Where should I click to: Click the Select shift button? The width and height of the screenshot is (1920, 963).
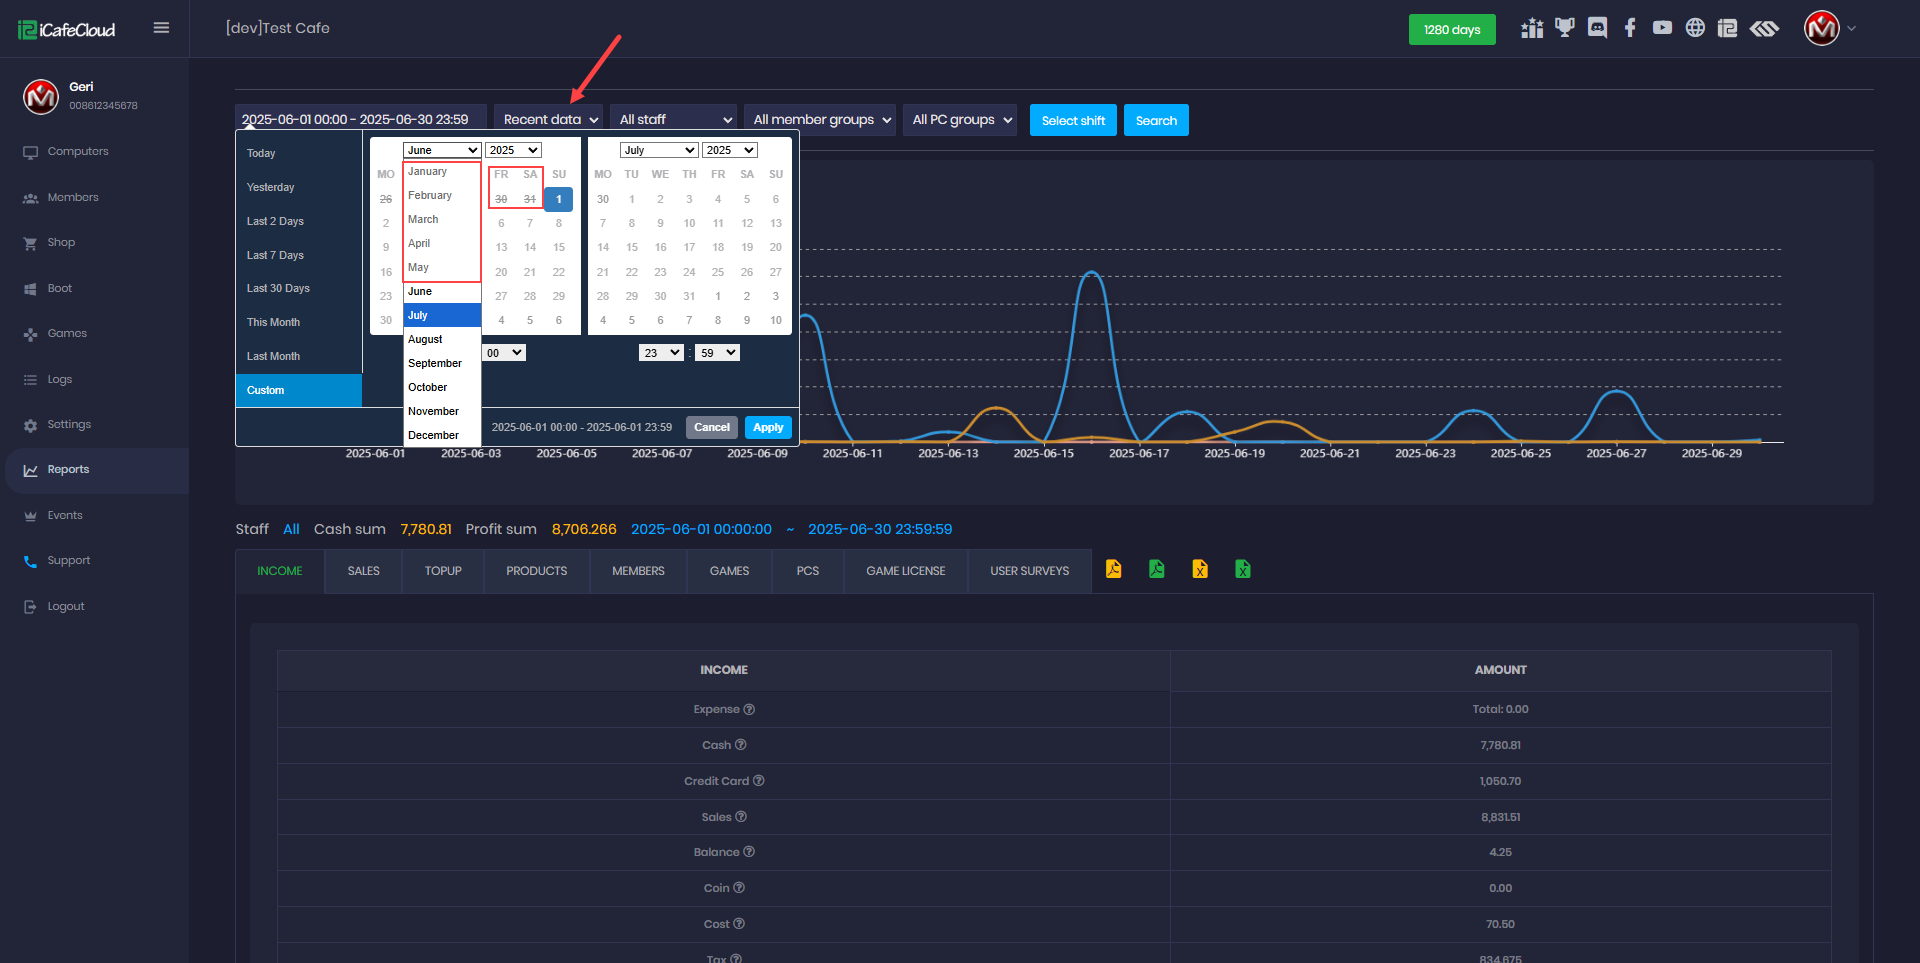(1073, 121)
